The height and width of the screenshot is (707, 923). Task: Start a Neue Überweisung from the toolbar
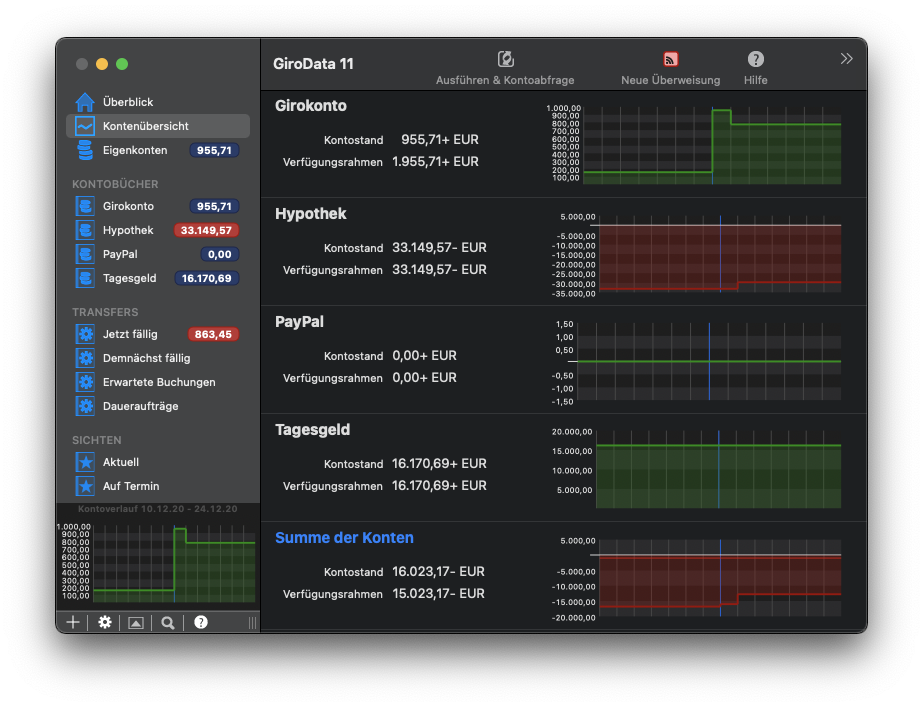670,60
